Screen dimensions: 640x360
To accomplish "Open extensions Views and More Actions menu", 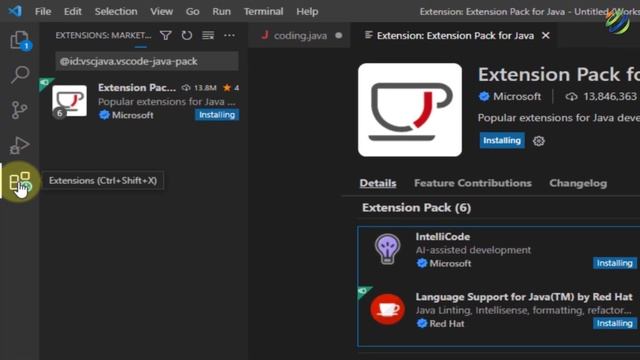I will click(x=229, y=36).
